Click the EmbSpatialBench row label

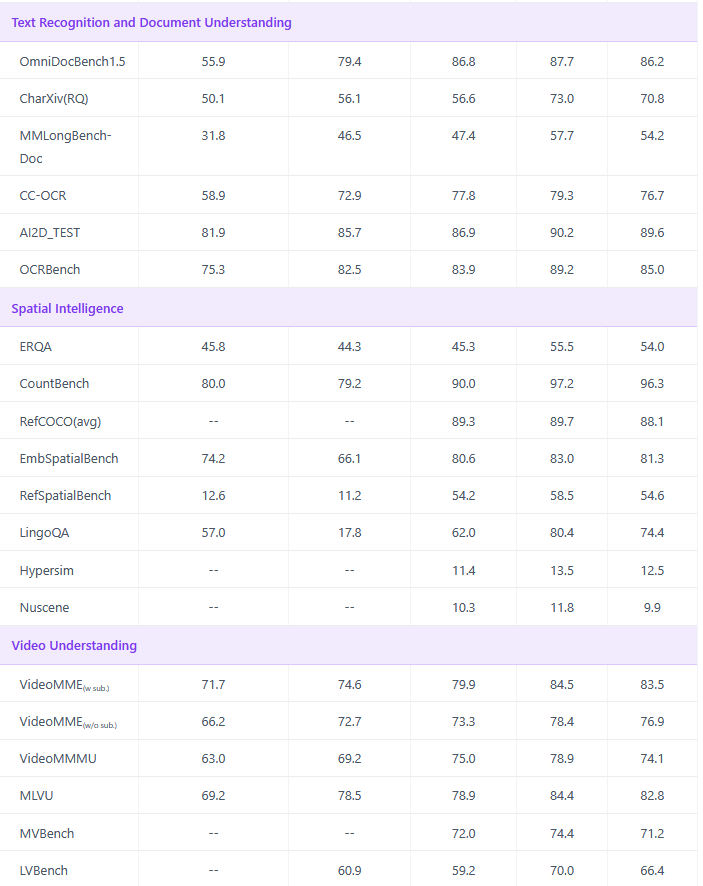tap(69, 458)
